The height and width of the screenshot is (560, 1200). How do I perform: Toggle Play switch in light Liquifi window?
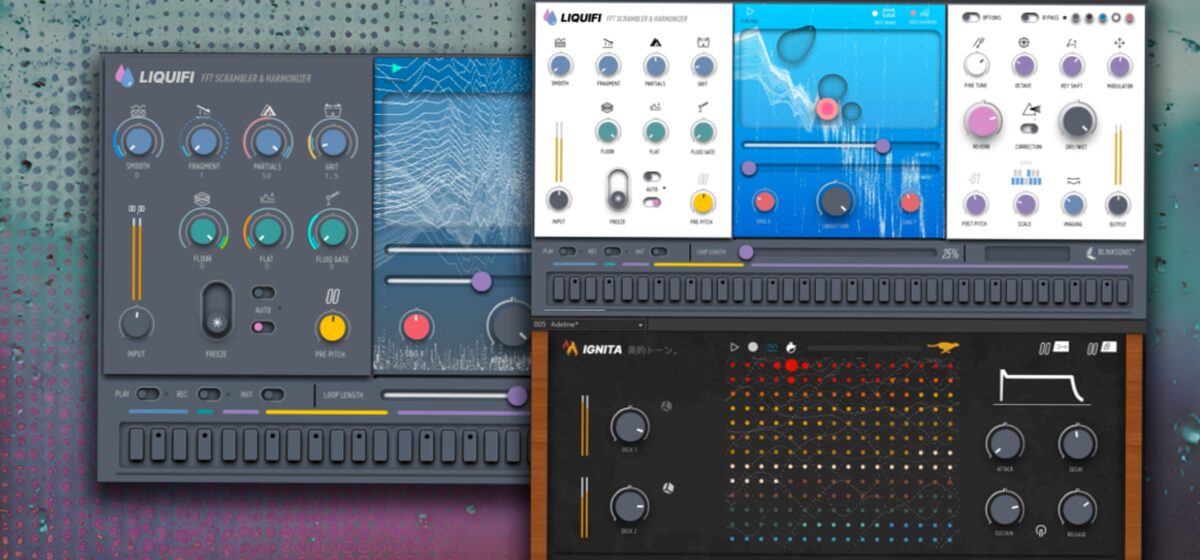(567, 252)
